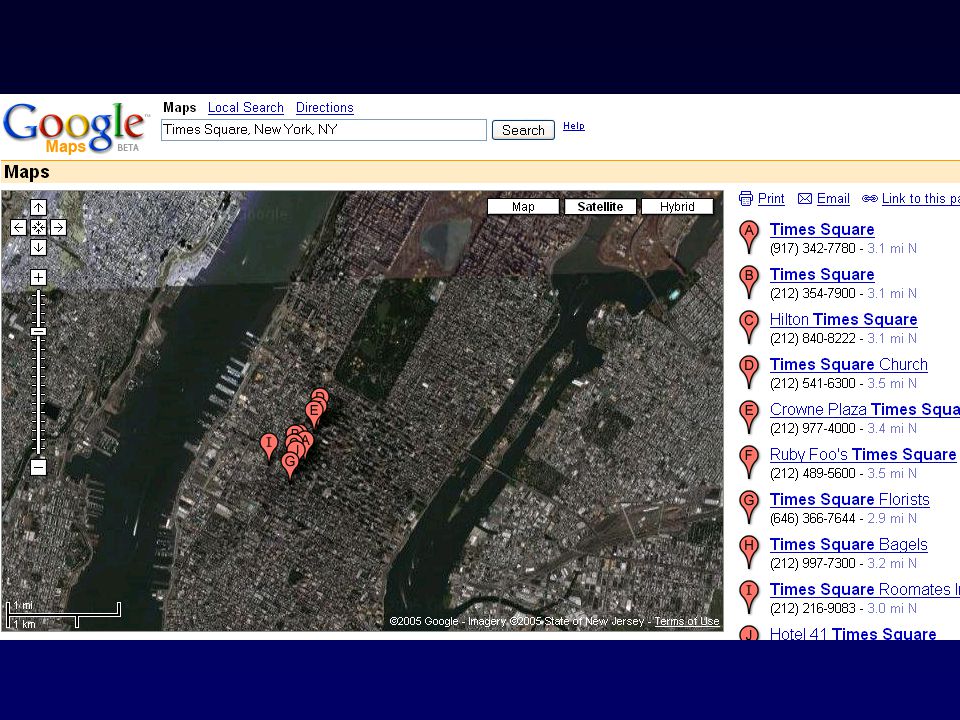960x720 pixels.
Task: Click marker H in the results list
Action: 749,552
